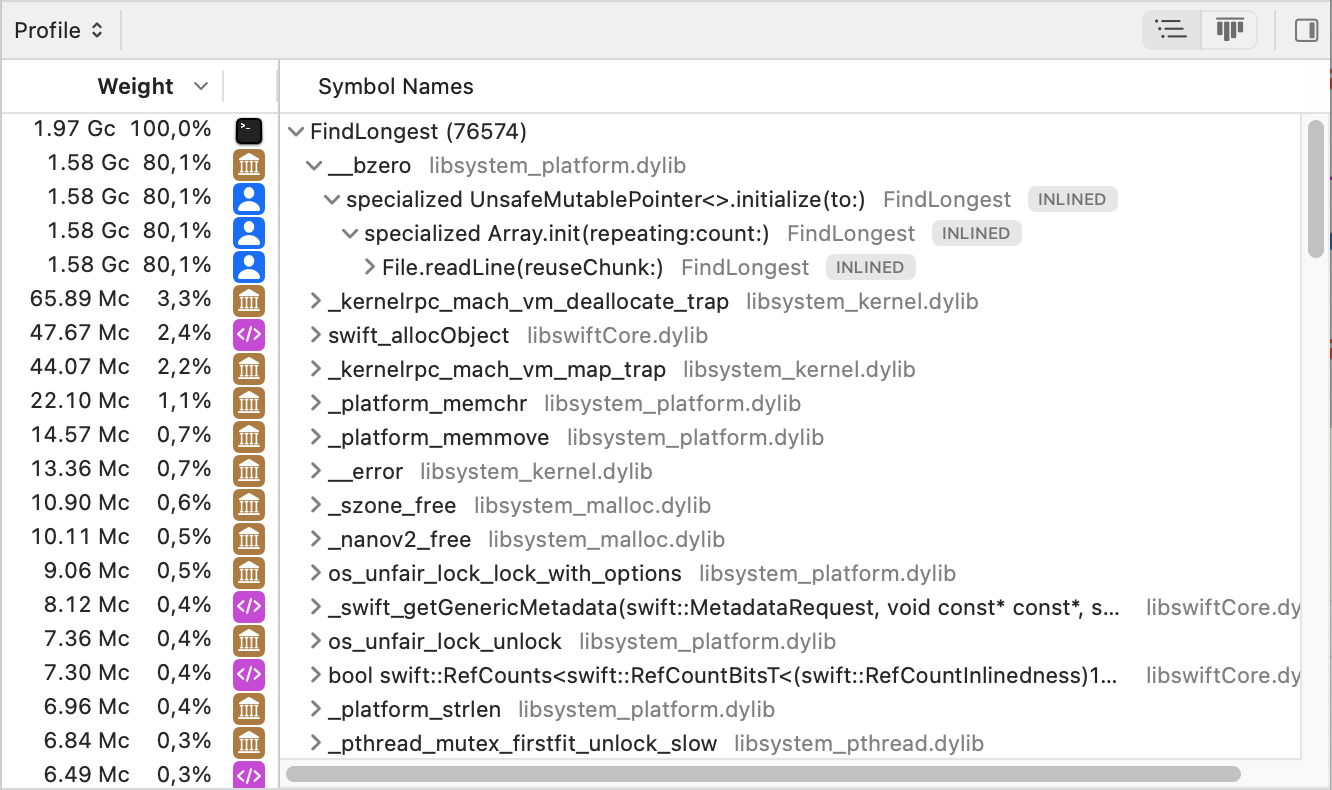1332x790 pixels.
Task: Click the user icon for UnsafeMutablePointer initialize row
Action: tap(248, 198)
